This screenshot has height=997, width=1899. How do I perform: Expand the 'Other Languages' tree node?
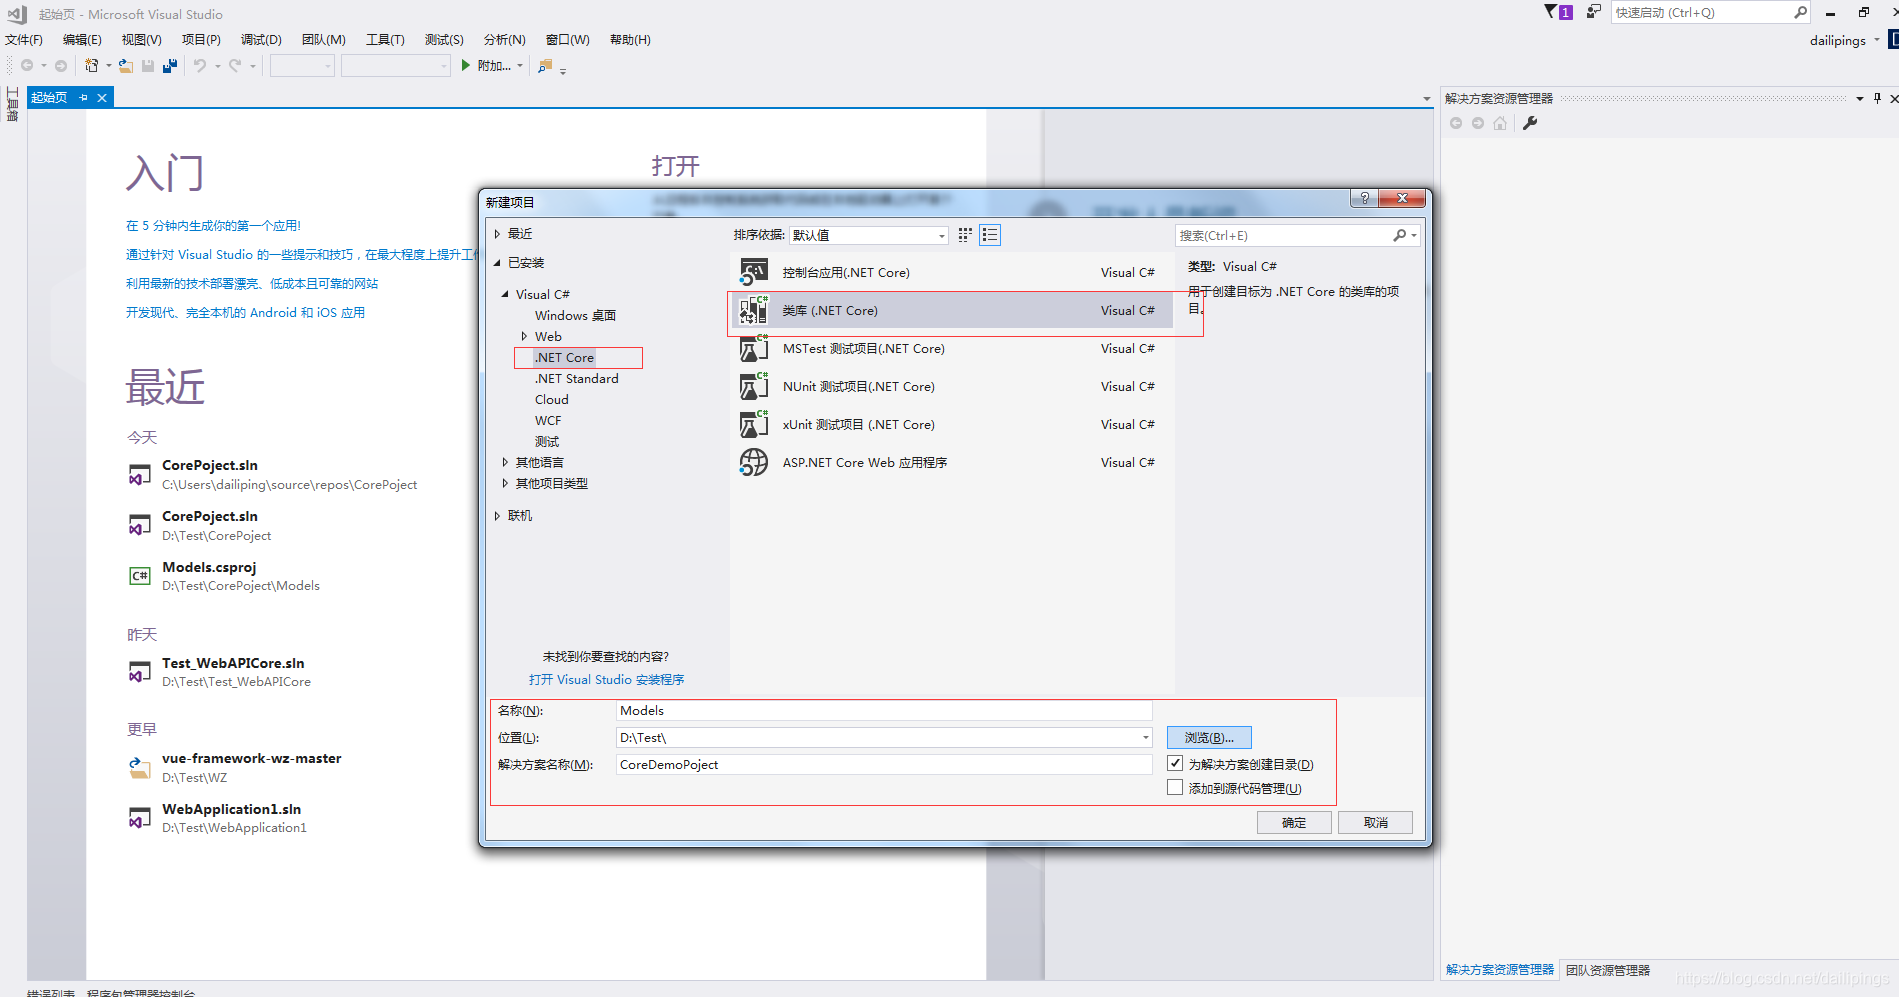pos(505,462)
